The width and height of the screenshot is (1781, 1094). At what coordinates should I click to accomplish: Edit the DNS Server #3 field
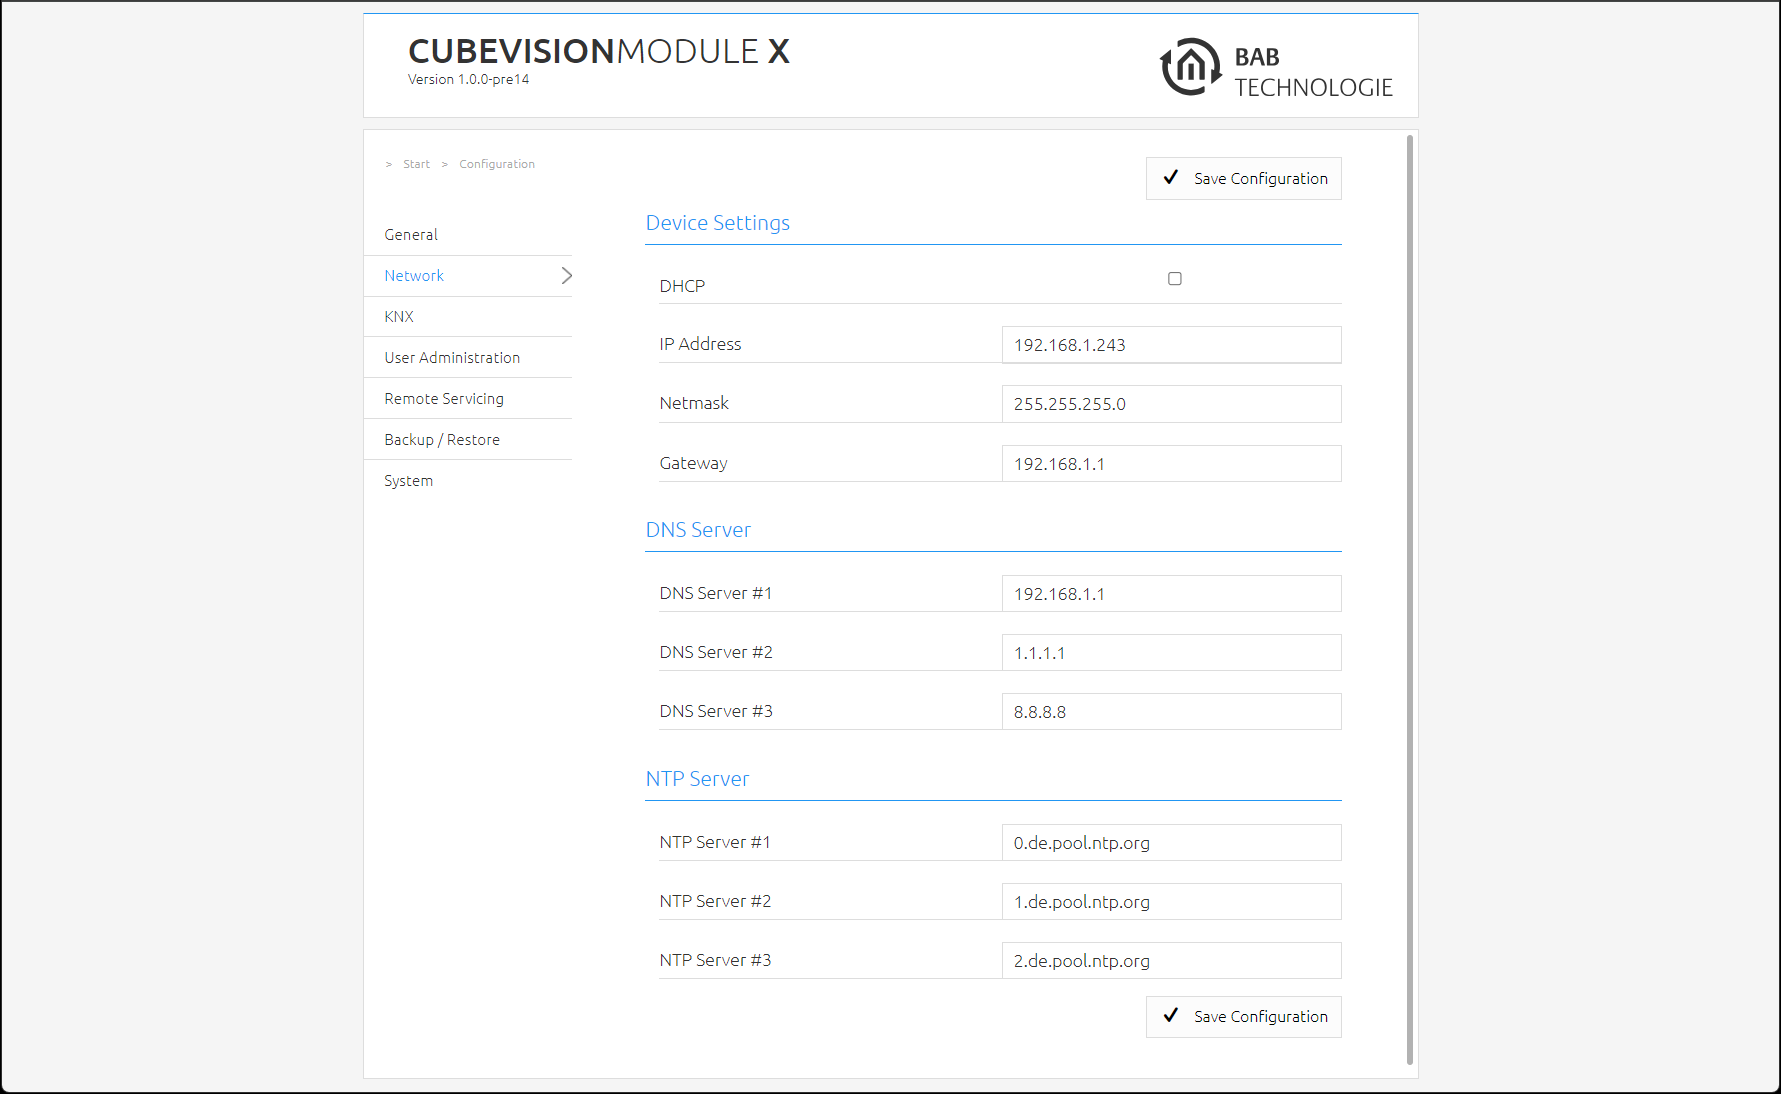pos(1172,712)
